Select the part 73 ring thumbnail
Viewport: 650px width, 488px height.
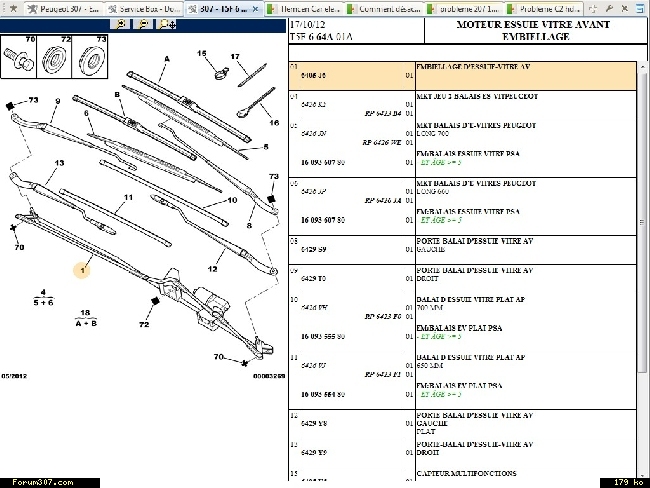coord(90,57)
